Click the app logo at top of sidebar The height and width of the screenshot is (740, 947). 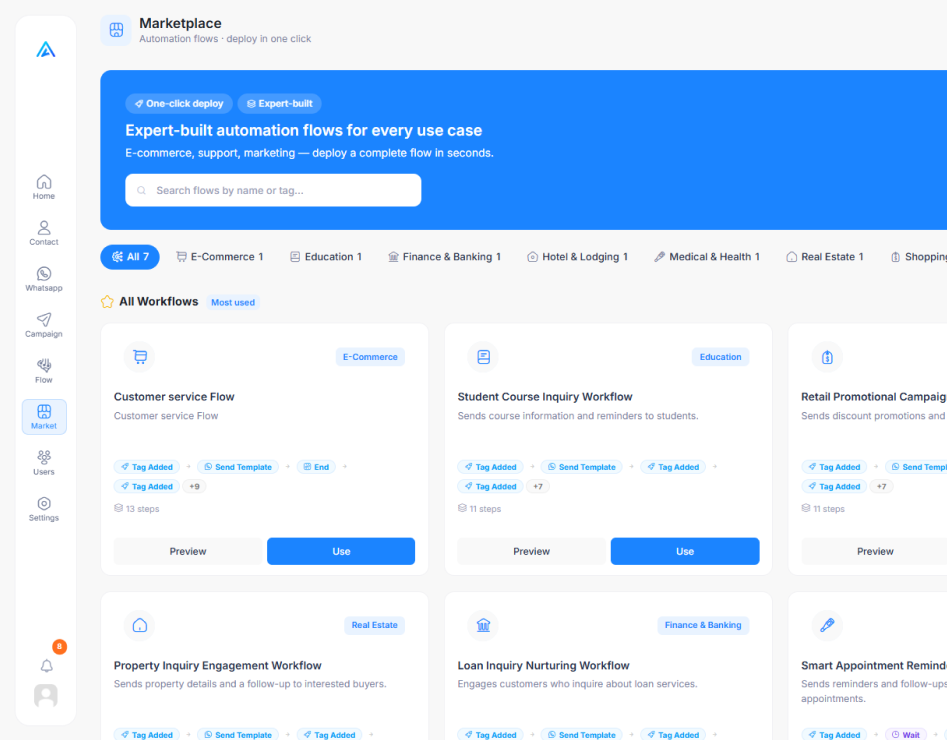tap(46, 50)
